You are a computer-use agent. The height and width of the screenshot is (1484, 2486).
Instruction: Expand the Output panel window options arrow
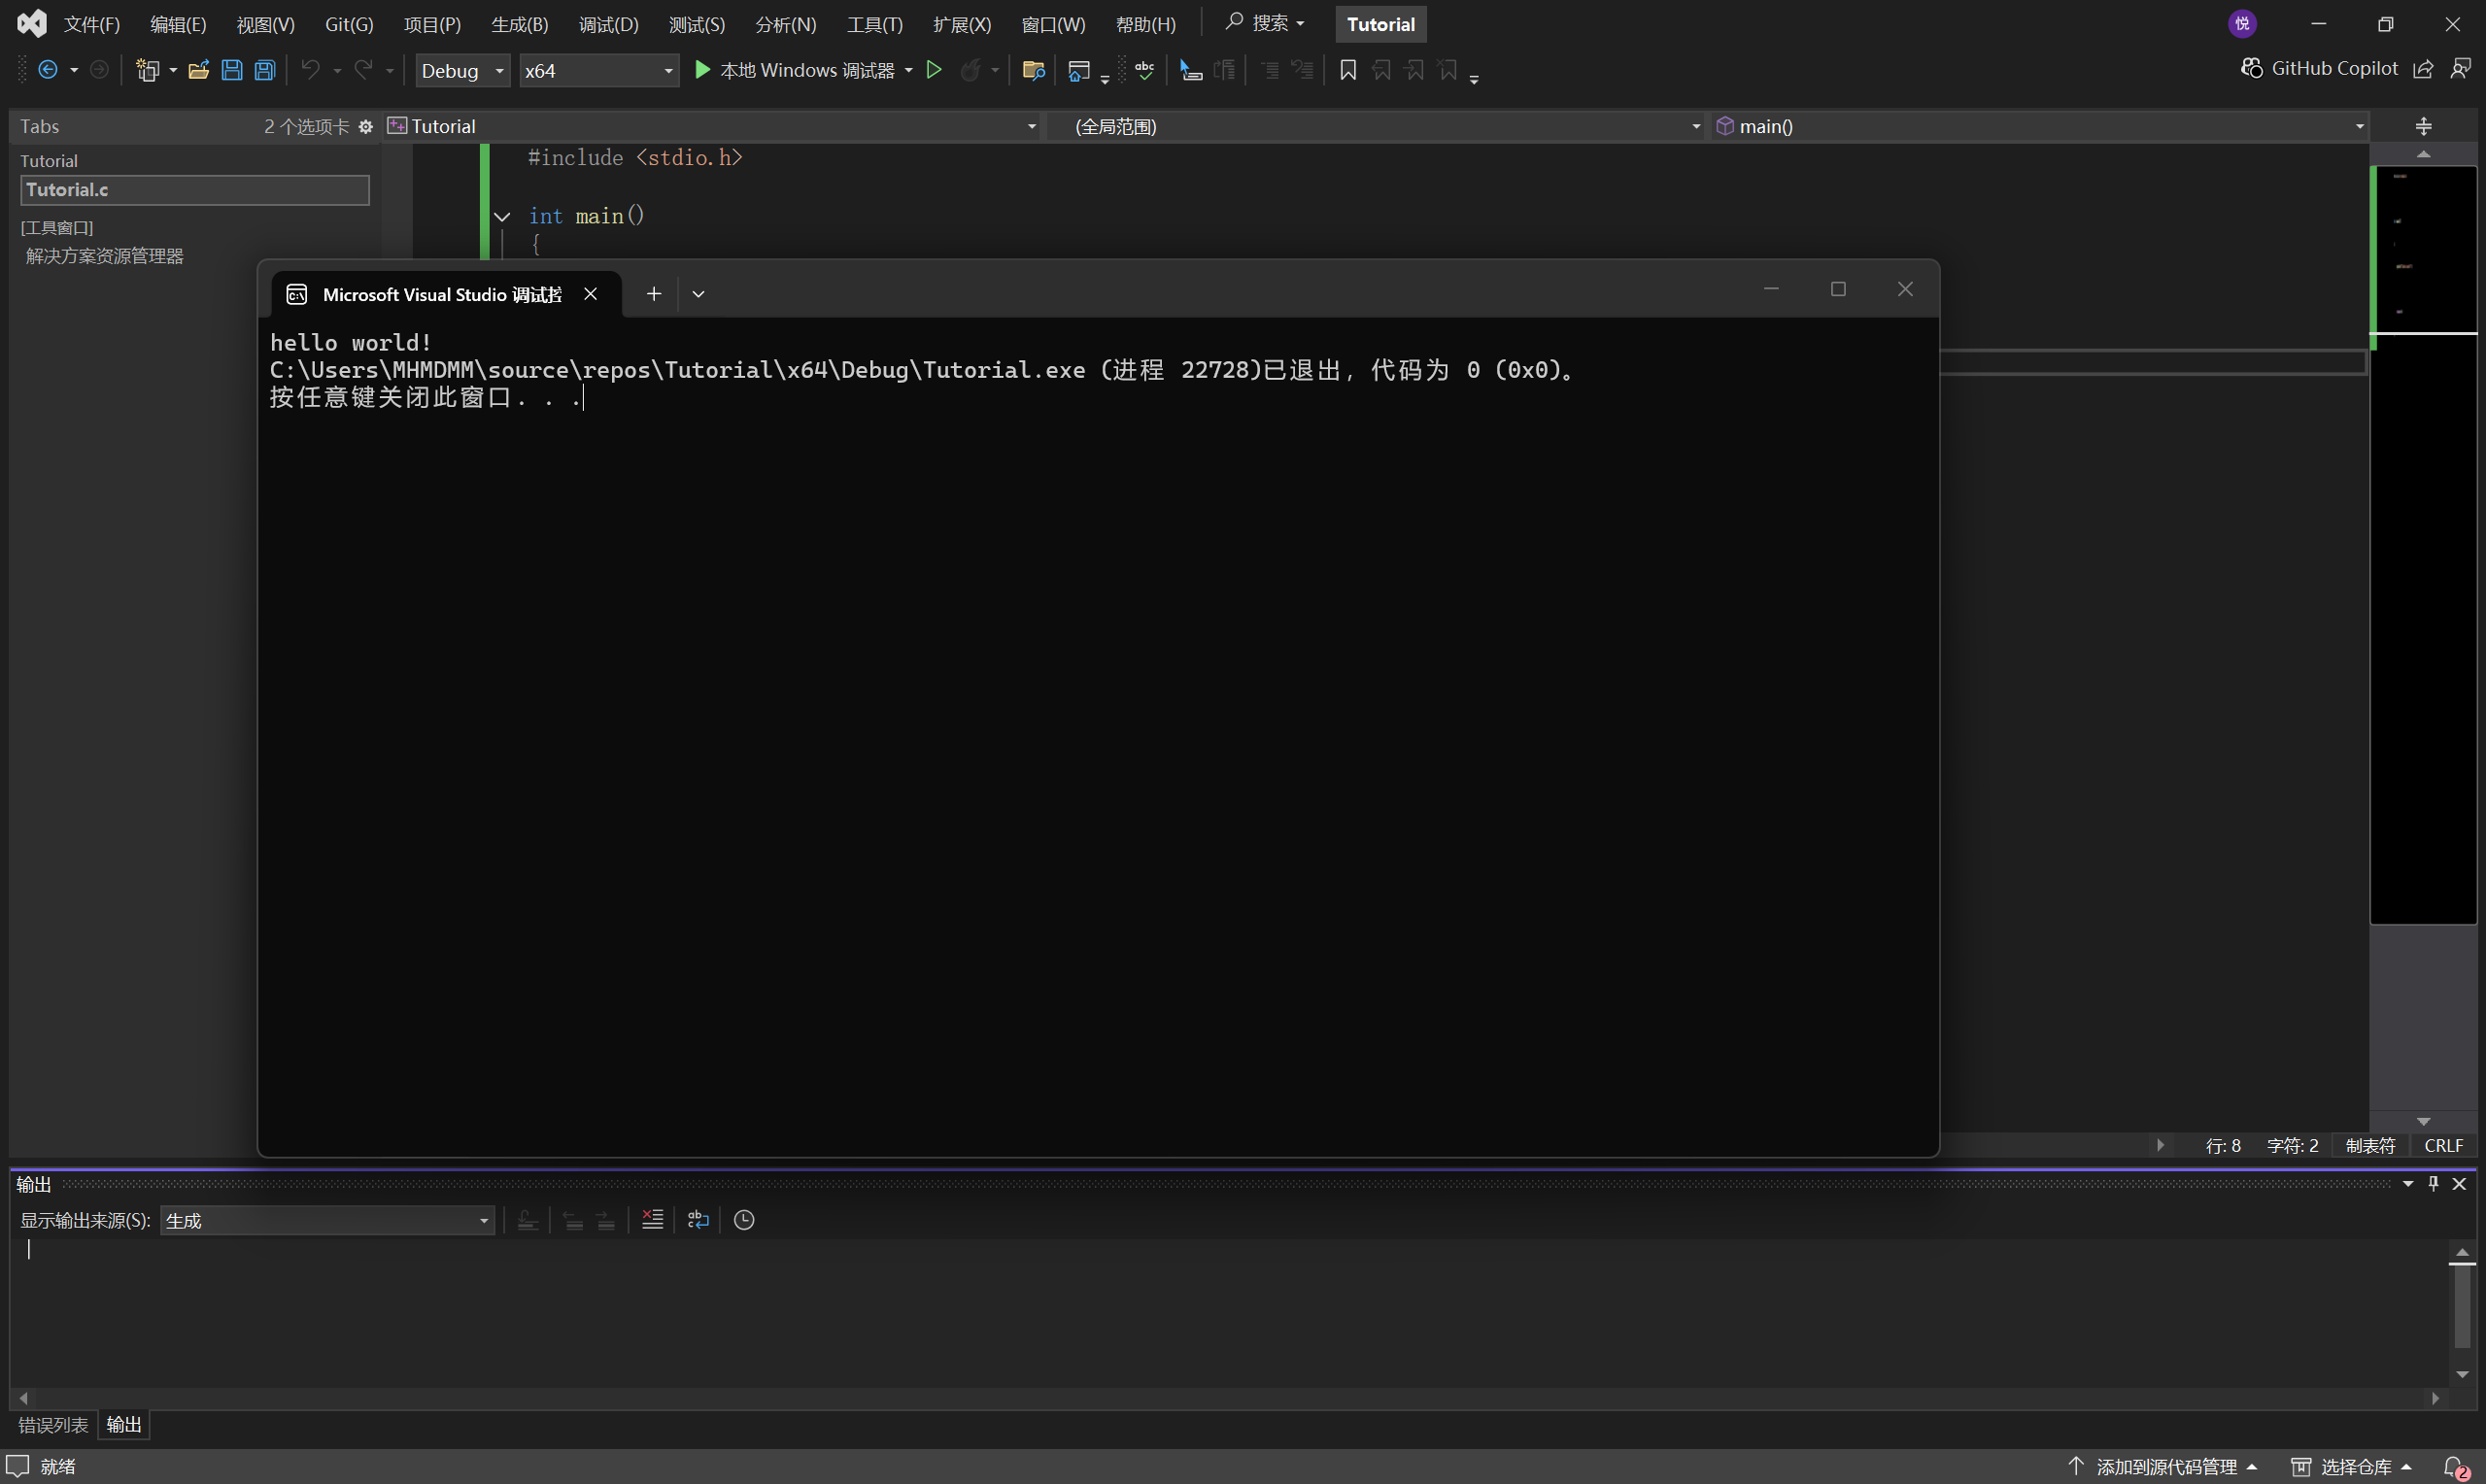2407,1184
